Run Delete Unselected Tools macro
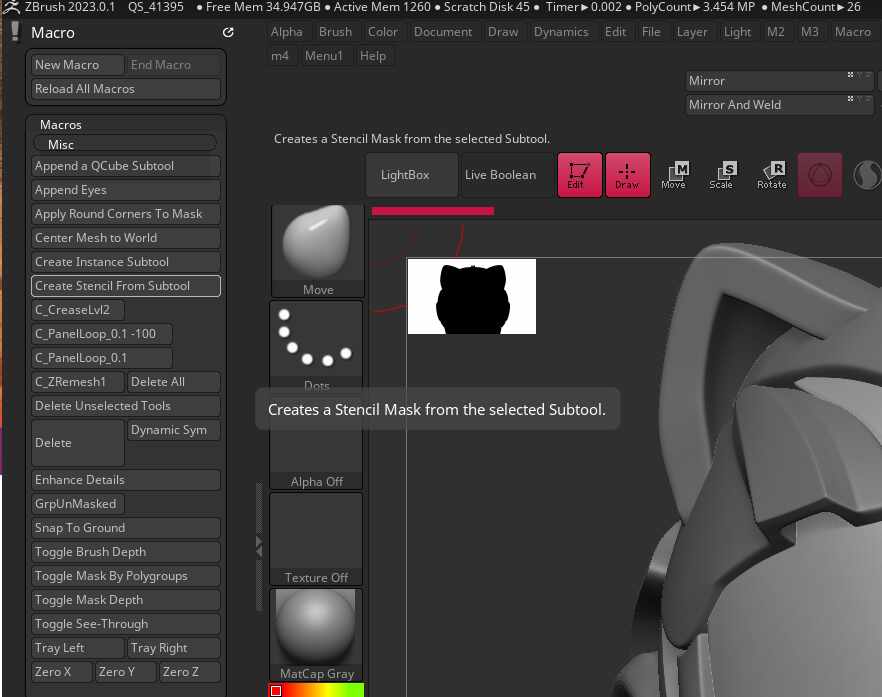This screenshot has height=697, width=882. click(126, 406)
